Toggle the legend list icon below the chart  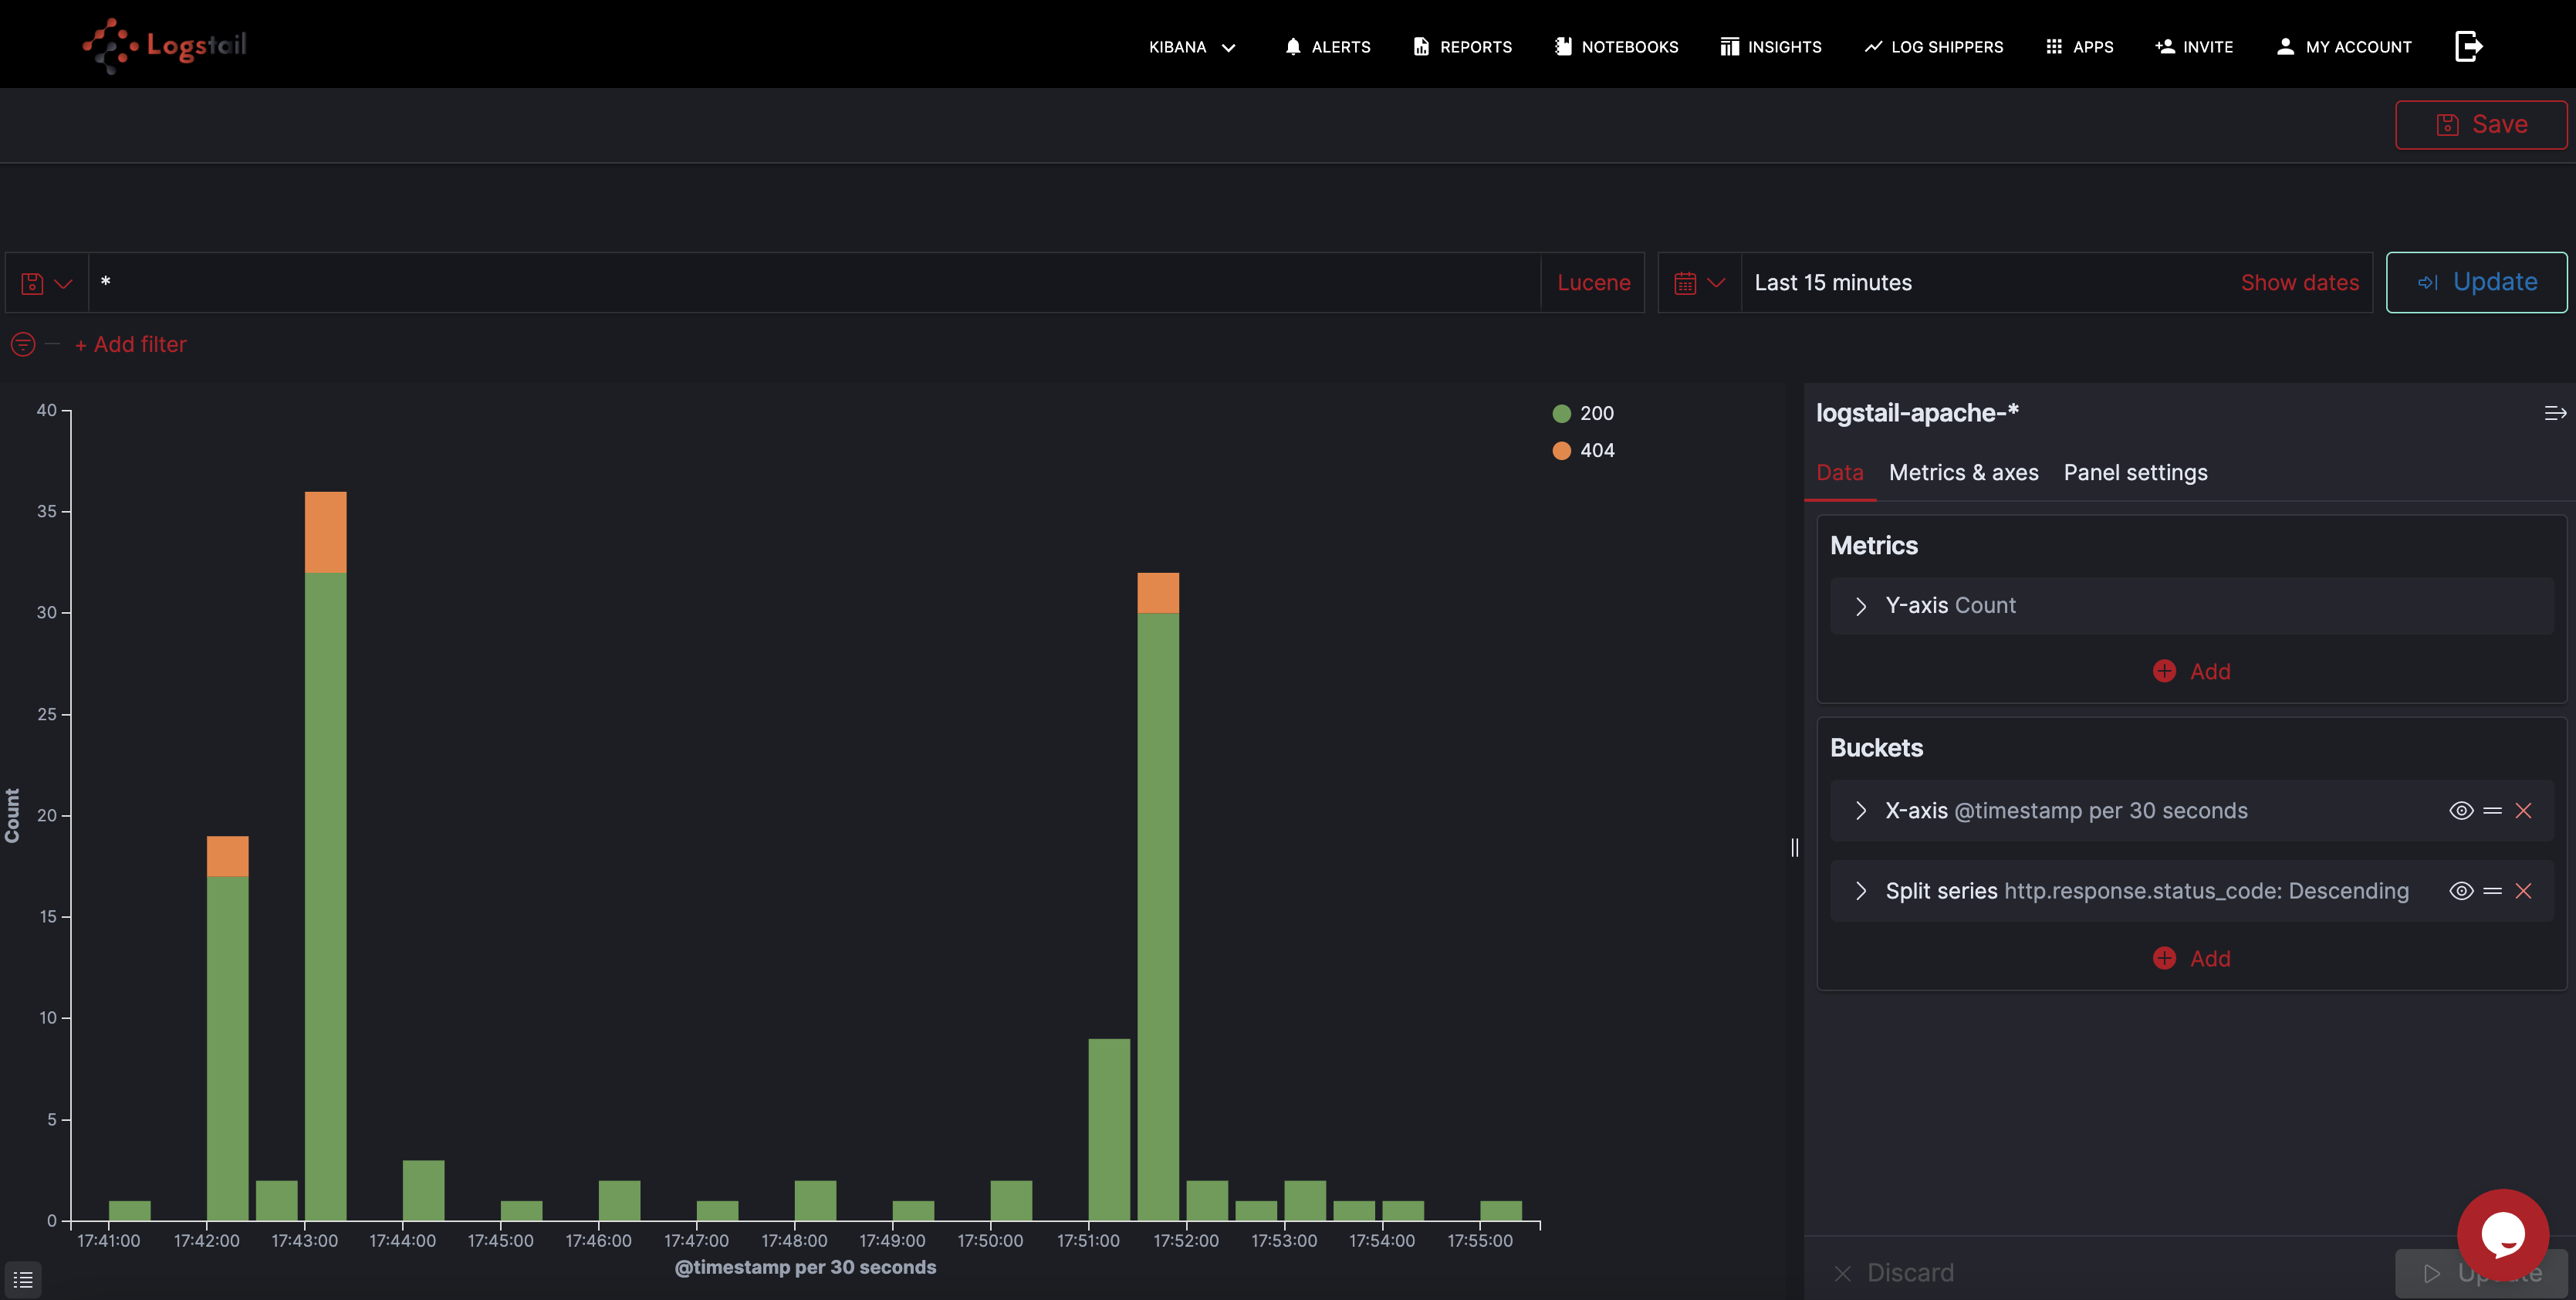pos(23,1280)
